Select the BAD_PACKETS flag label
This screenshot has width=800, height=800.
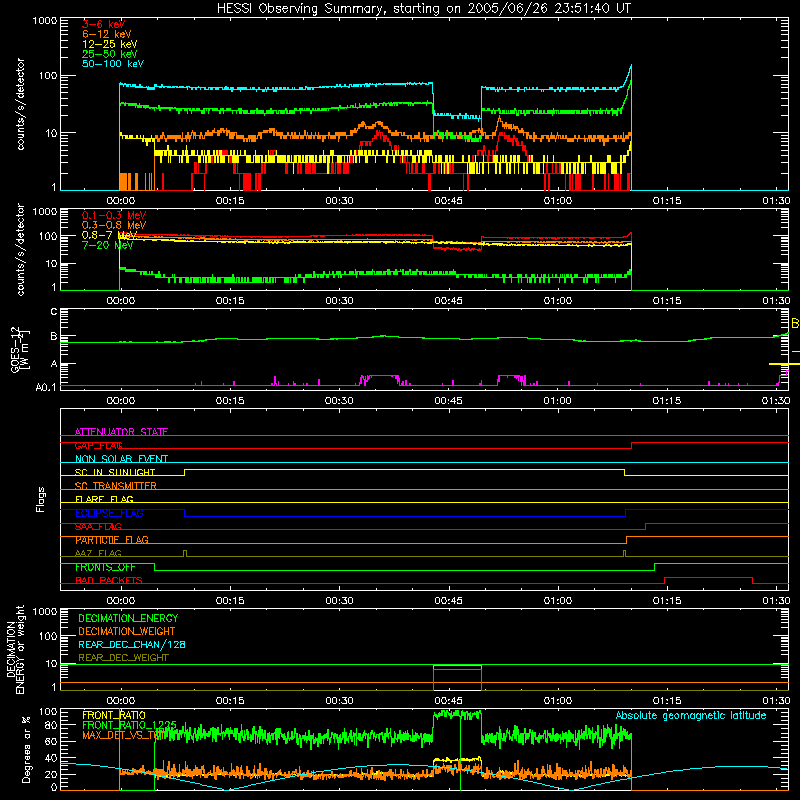[109, 580]
